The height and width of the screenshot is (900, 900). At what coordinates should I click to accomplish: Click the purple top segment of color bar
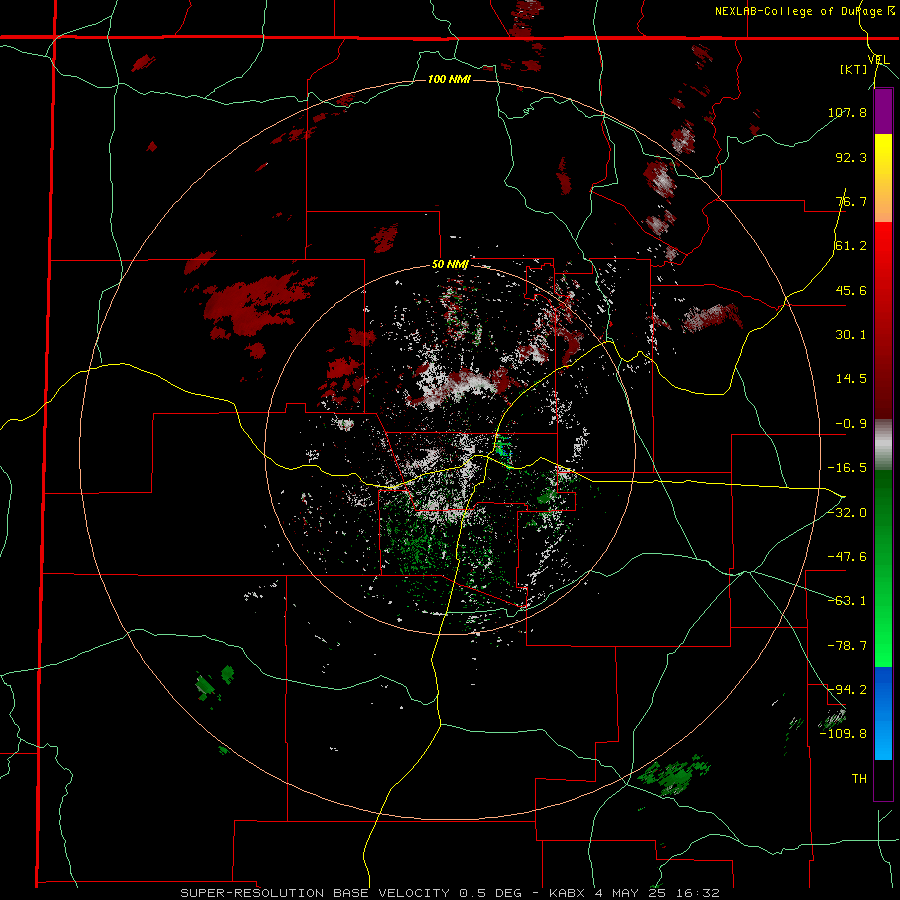click(x=883, y=111)
